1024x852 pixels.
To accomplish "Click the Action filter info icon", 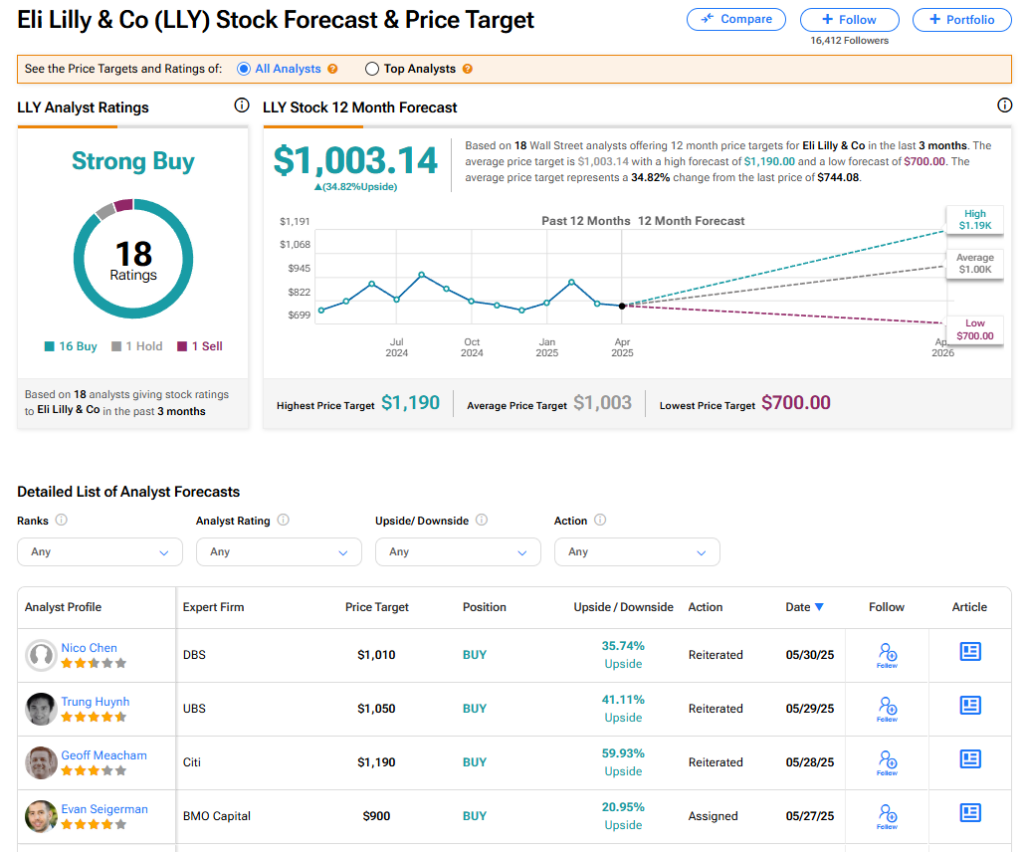I will tap(600, 520).
